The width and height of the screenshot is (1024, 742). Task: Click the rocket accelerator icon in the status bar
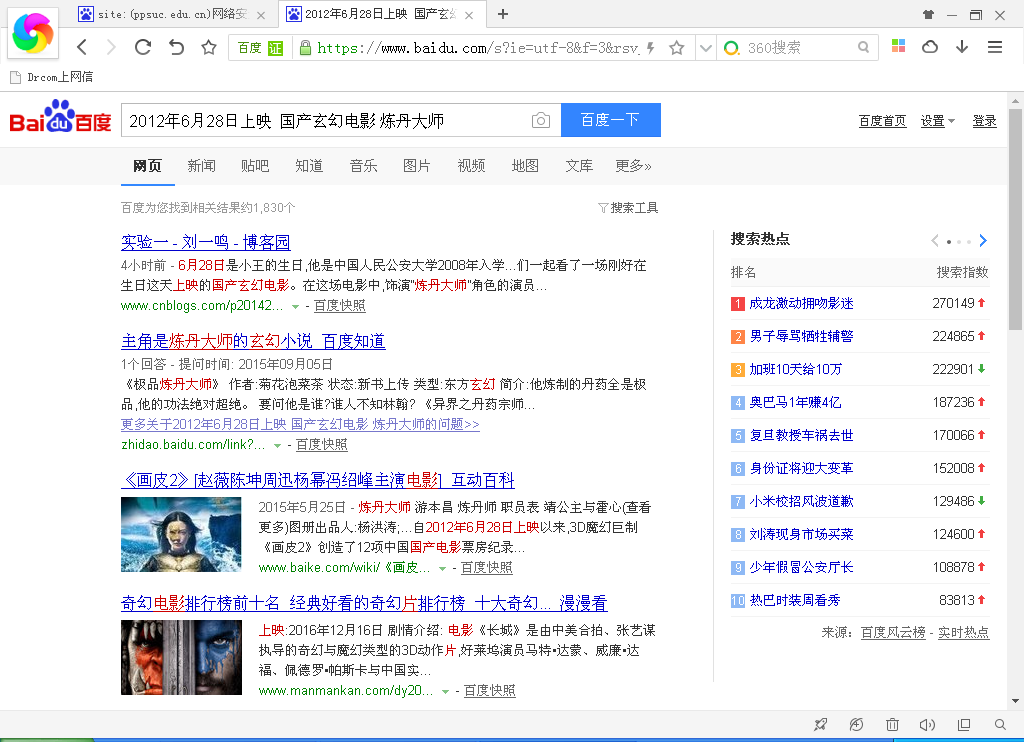click(820, 724)
